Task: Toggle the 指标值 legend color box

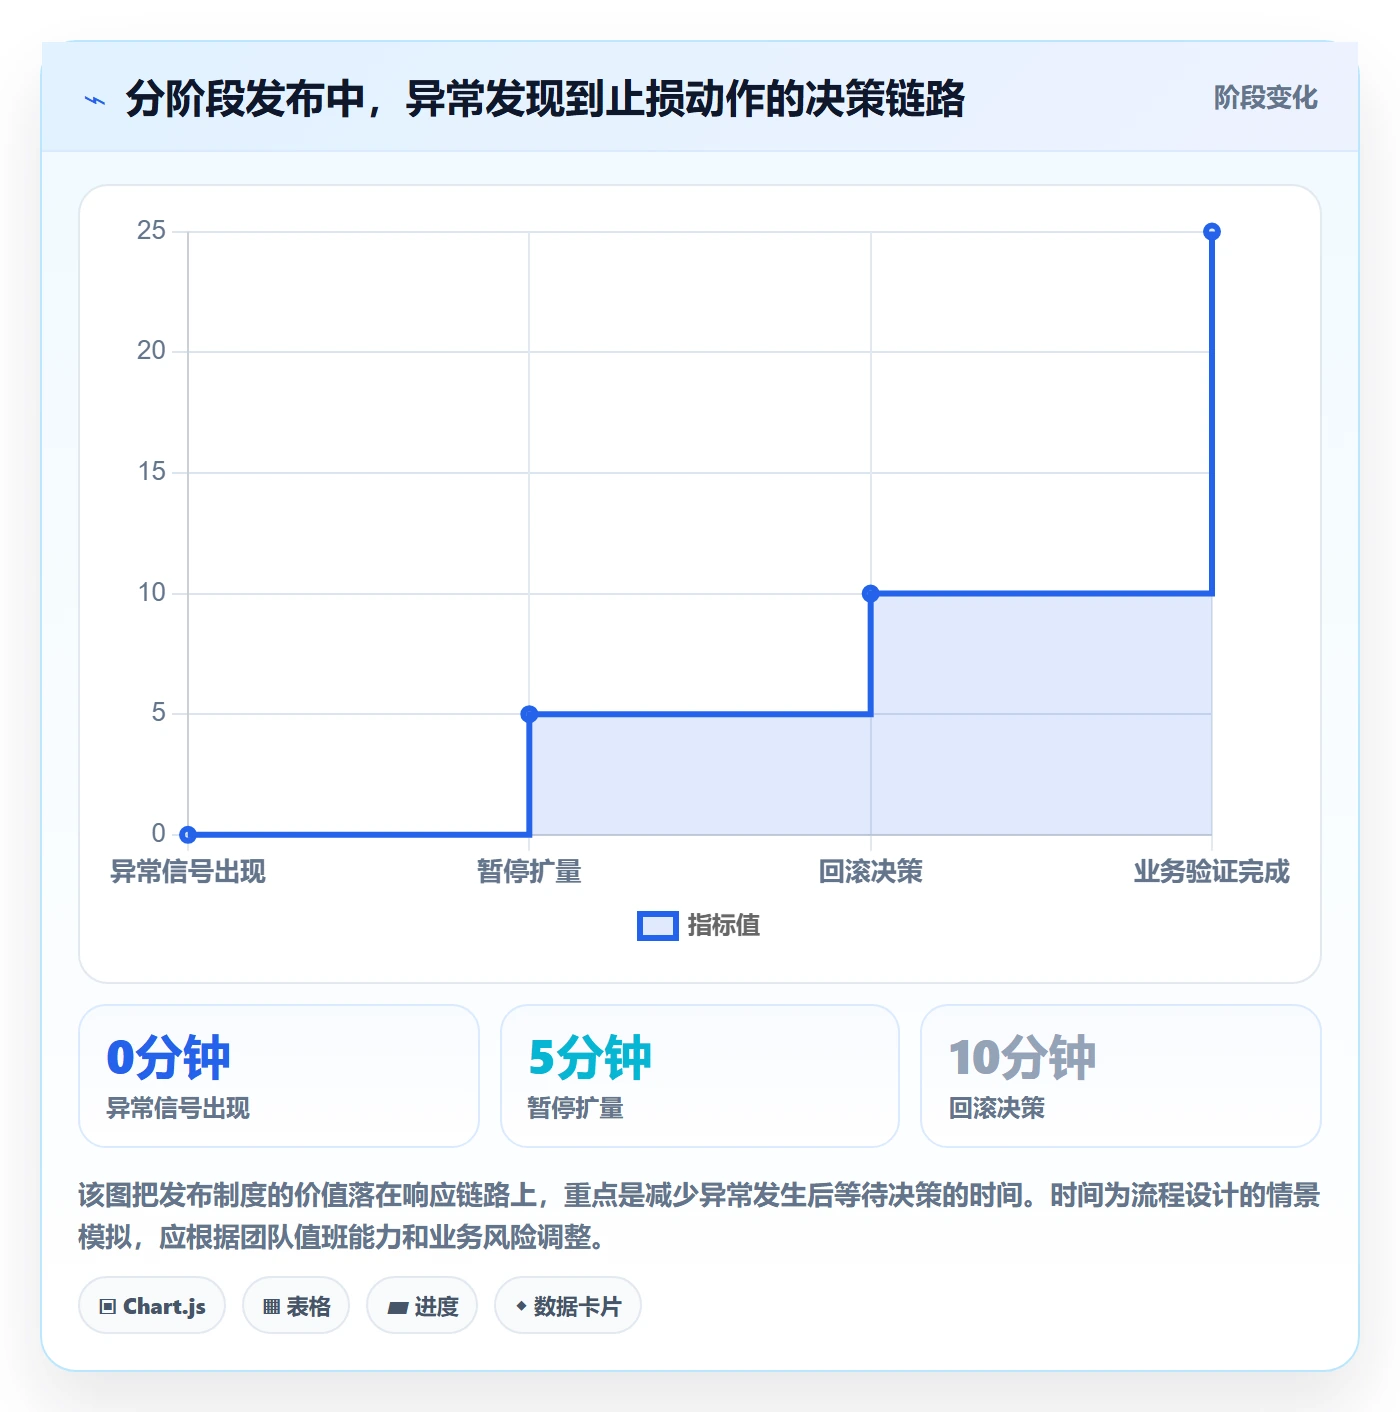Action: pyautogui.click(x=658, y=926)
